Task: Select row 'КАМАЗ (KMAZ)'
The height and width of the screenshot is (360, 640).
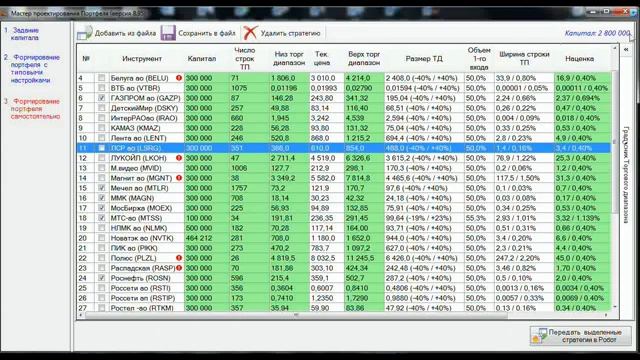Action: pos(344,128)
